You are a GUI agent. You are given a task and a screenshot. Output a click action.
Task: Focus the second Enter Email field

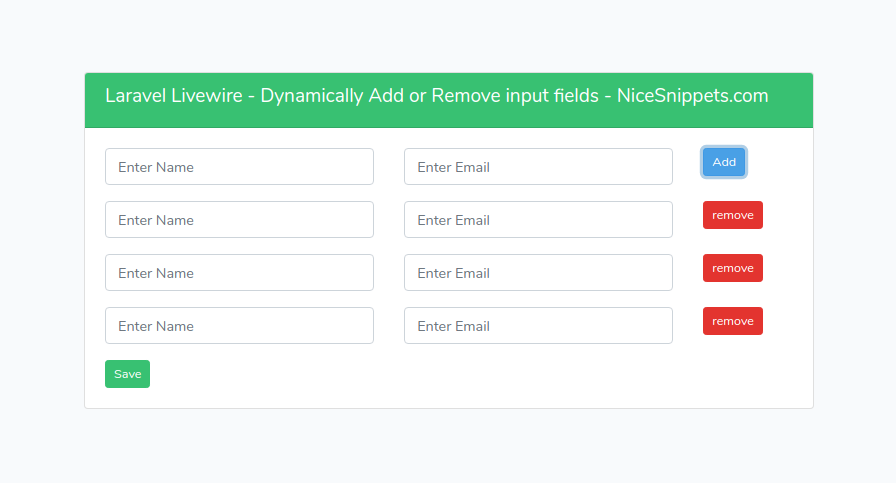(x=538, y=219)
